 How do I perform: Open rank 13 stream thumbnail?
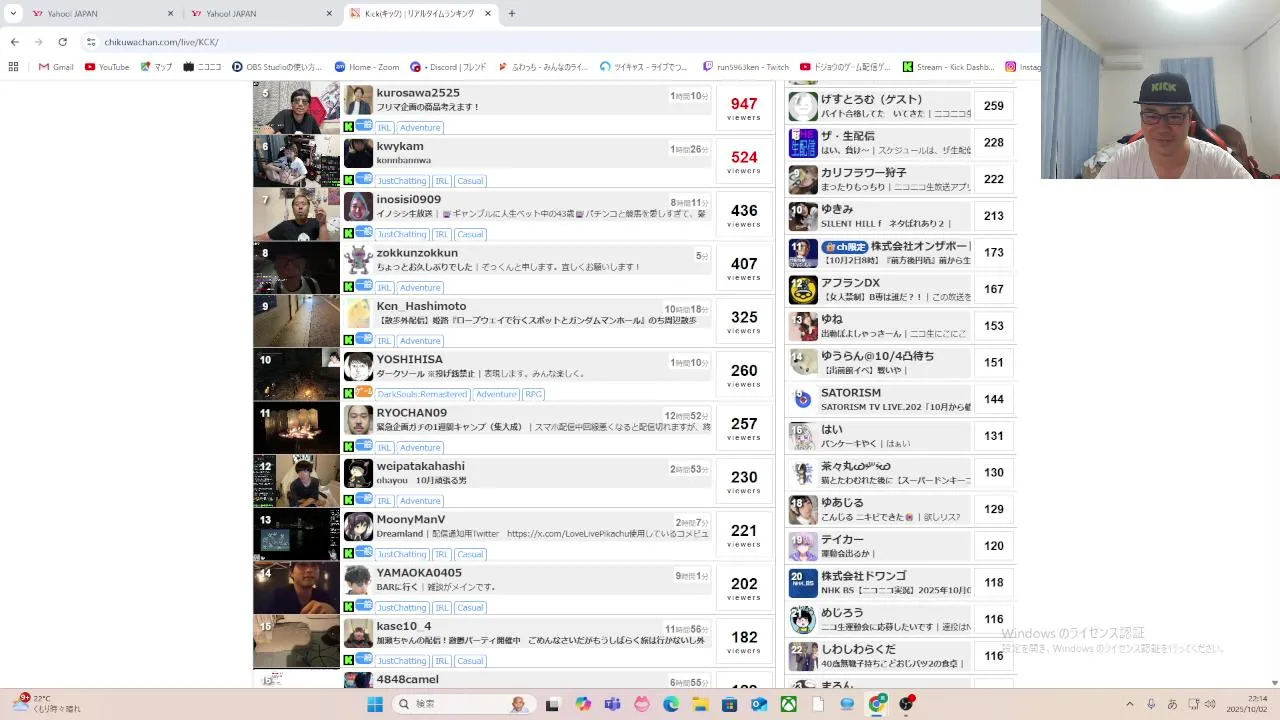coord(296,534)
